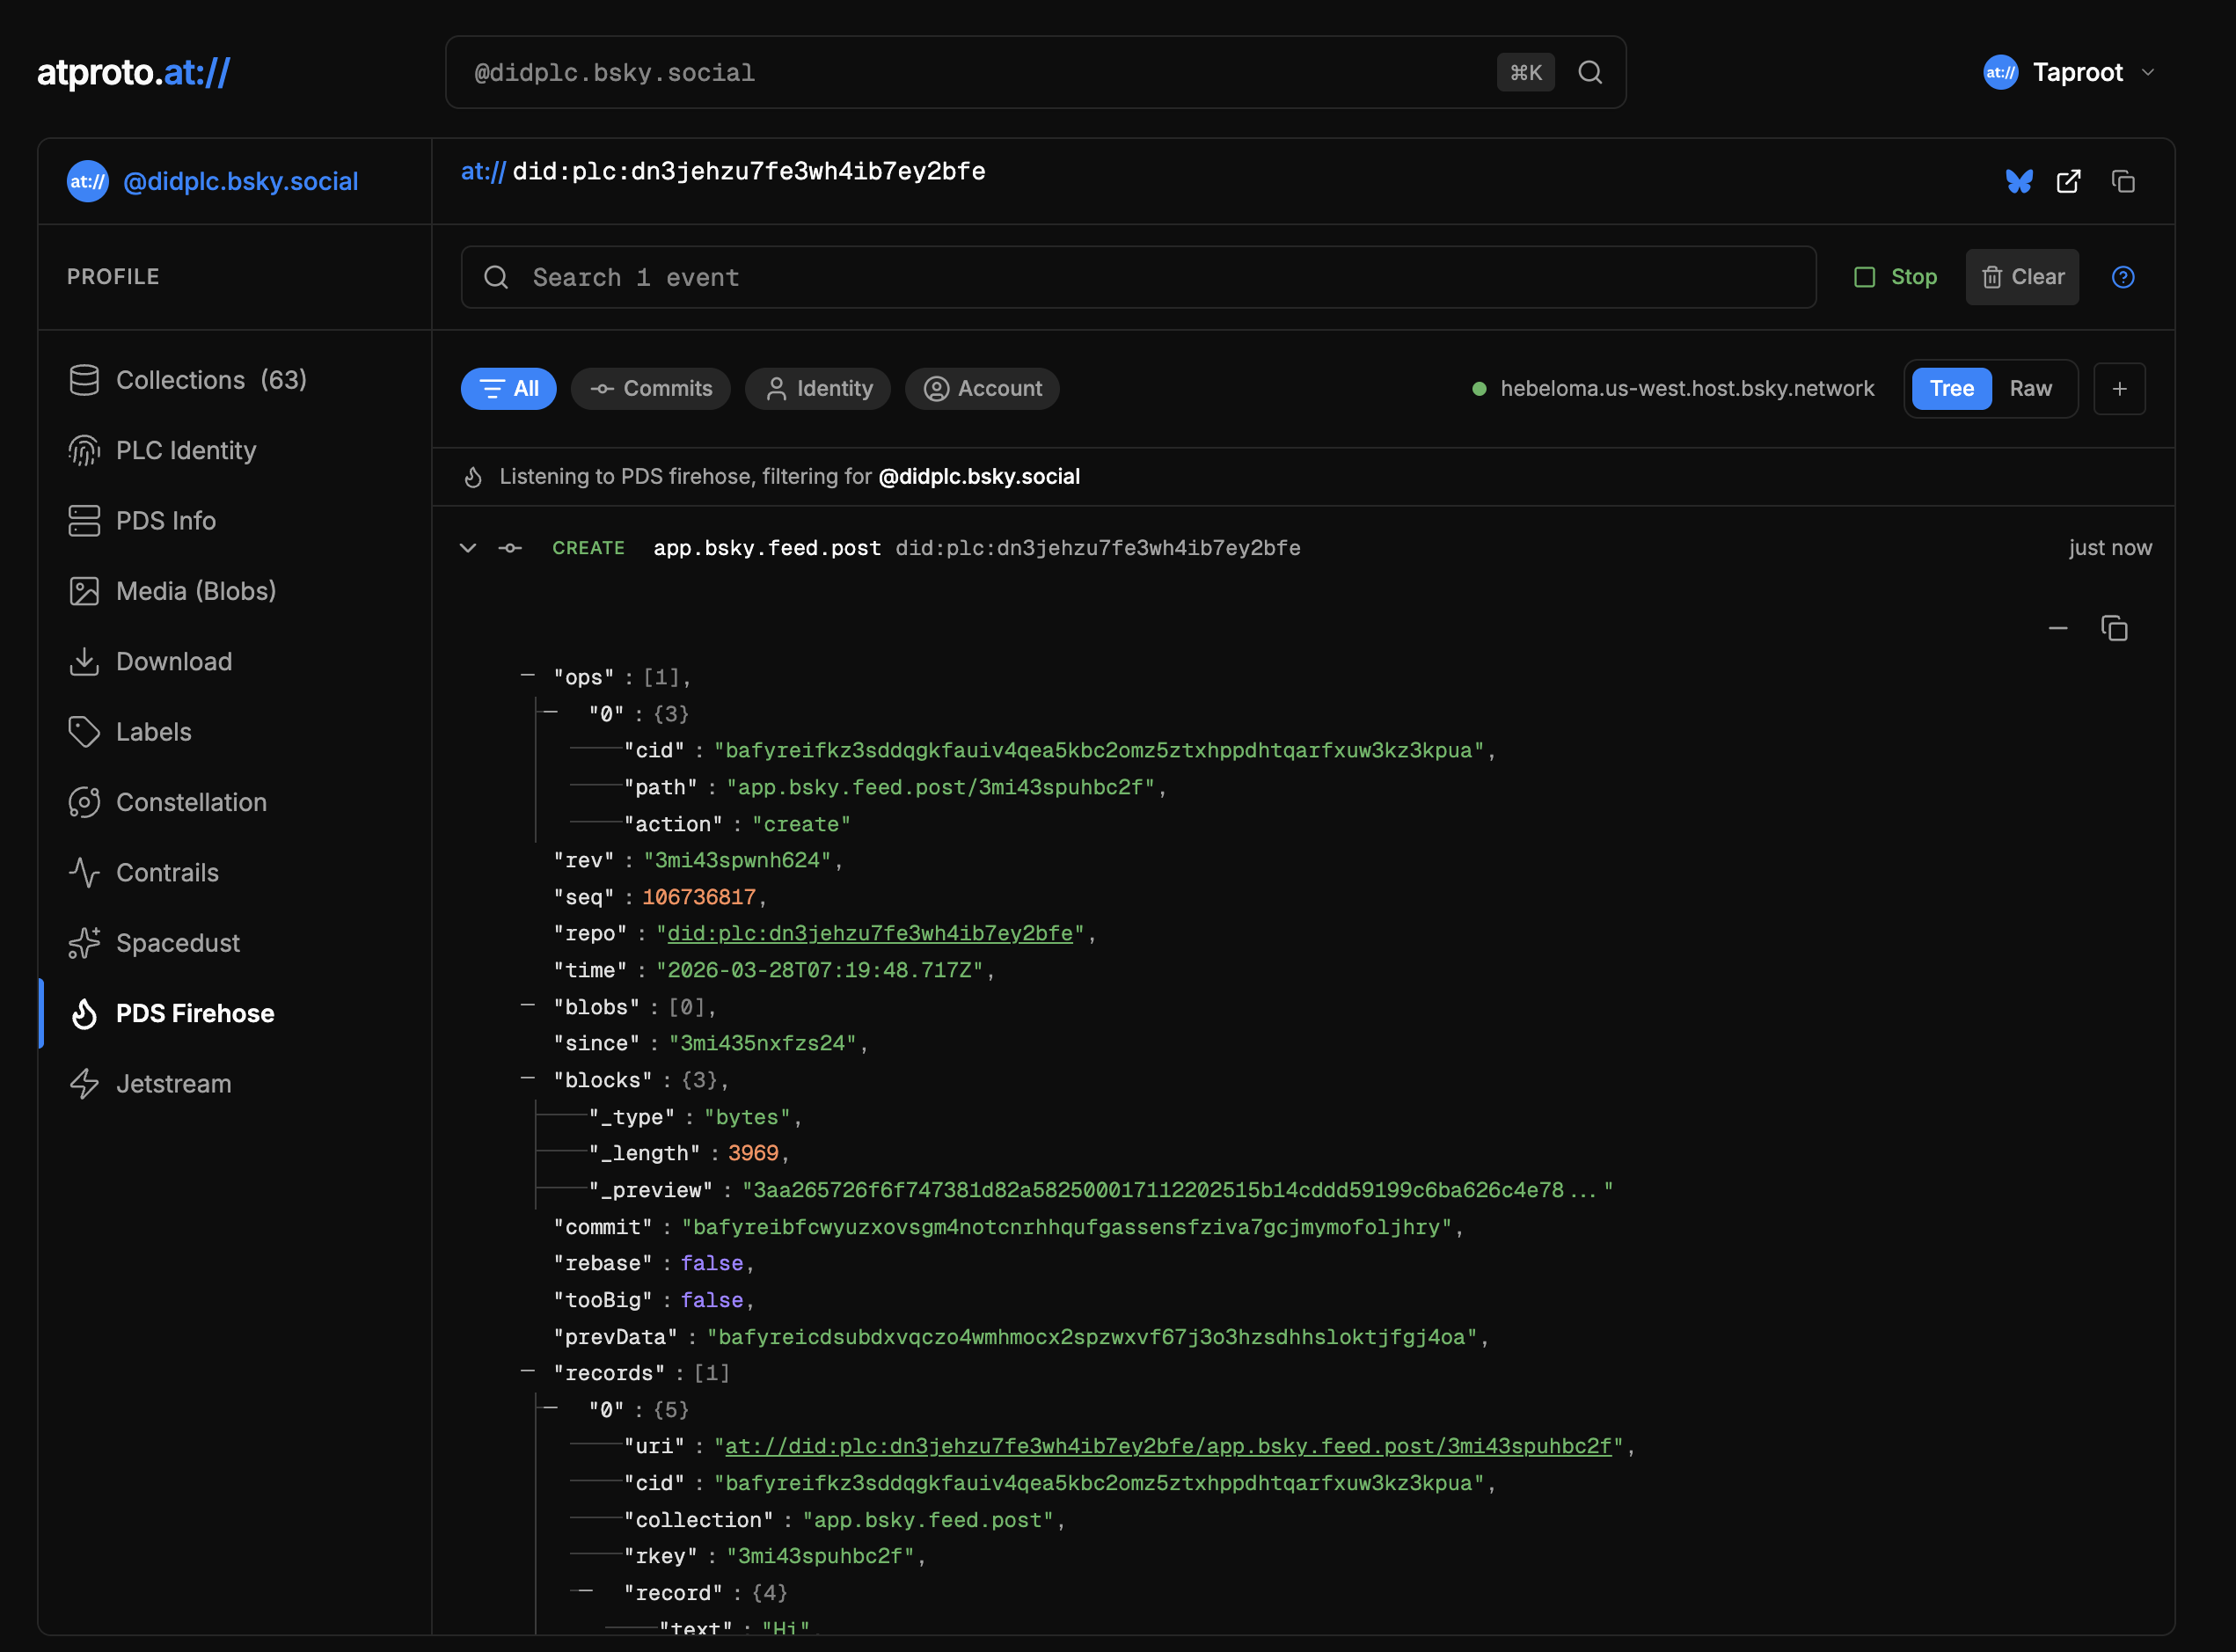This screenshot has width=2236, height=1652.
Task: Click the plus icon next to Raw
Action: pos(2119,388)
